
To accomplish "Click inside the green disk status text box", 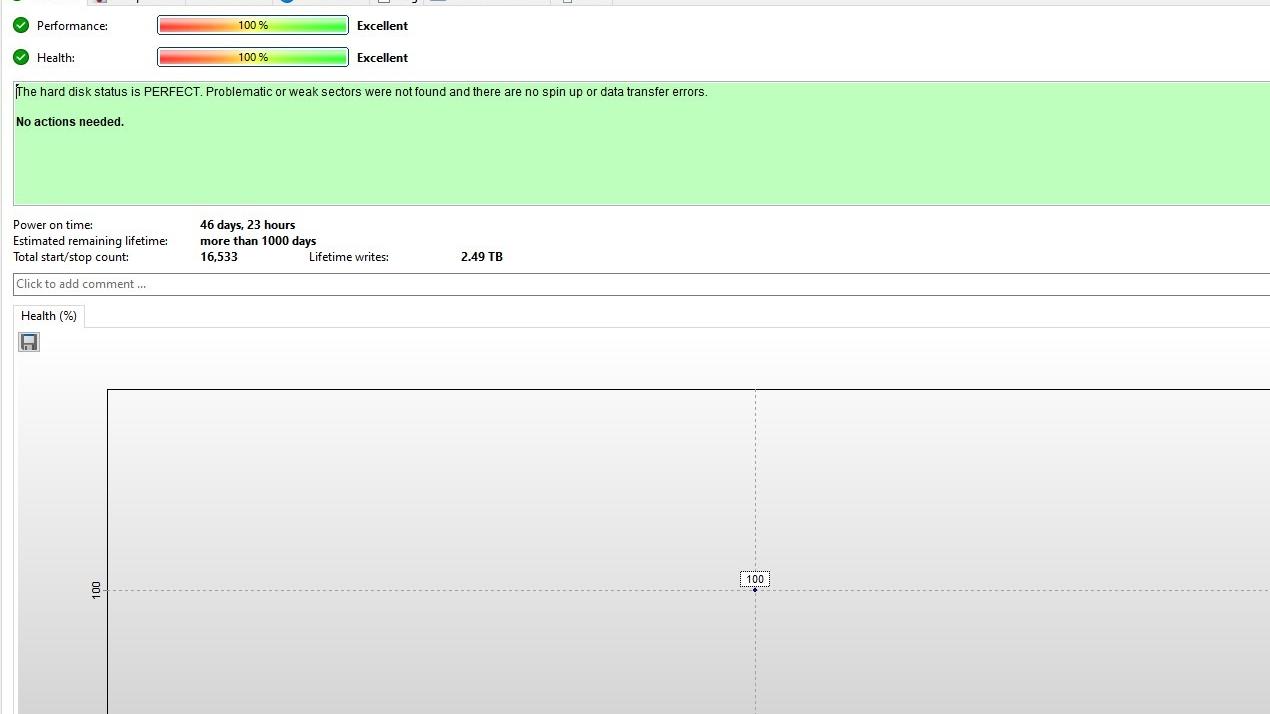I will coord(641,143).
